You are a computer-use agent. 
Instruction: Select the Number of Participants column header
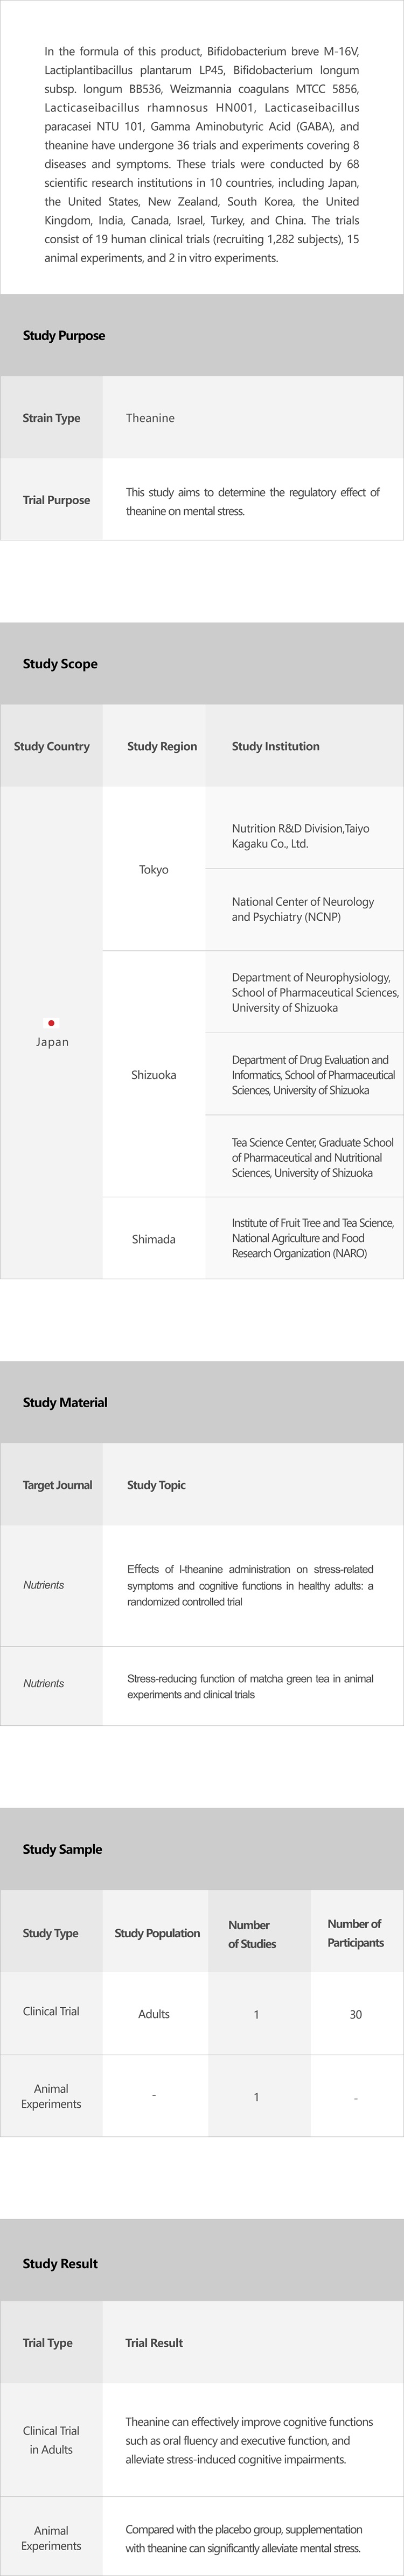click(355, 1933)
